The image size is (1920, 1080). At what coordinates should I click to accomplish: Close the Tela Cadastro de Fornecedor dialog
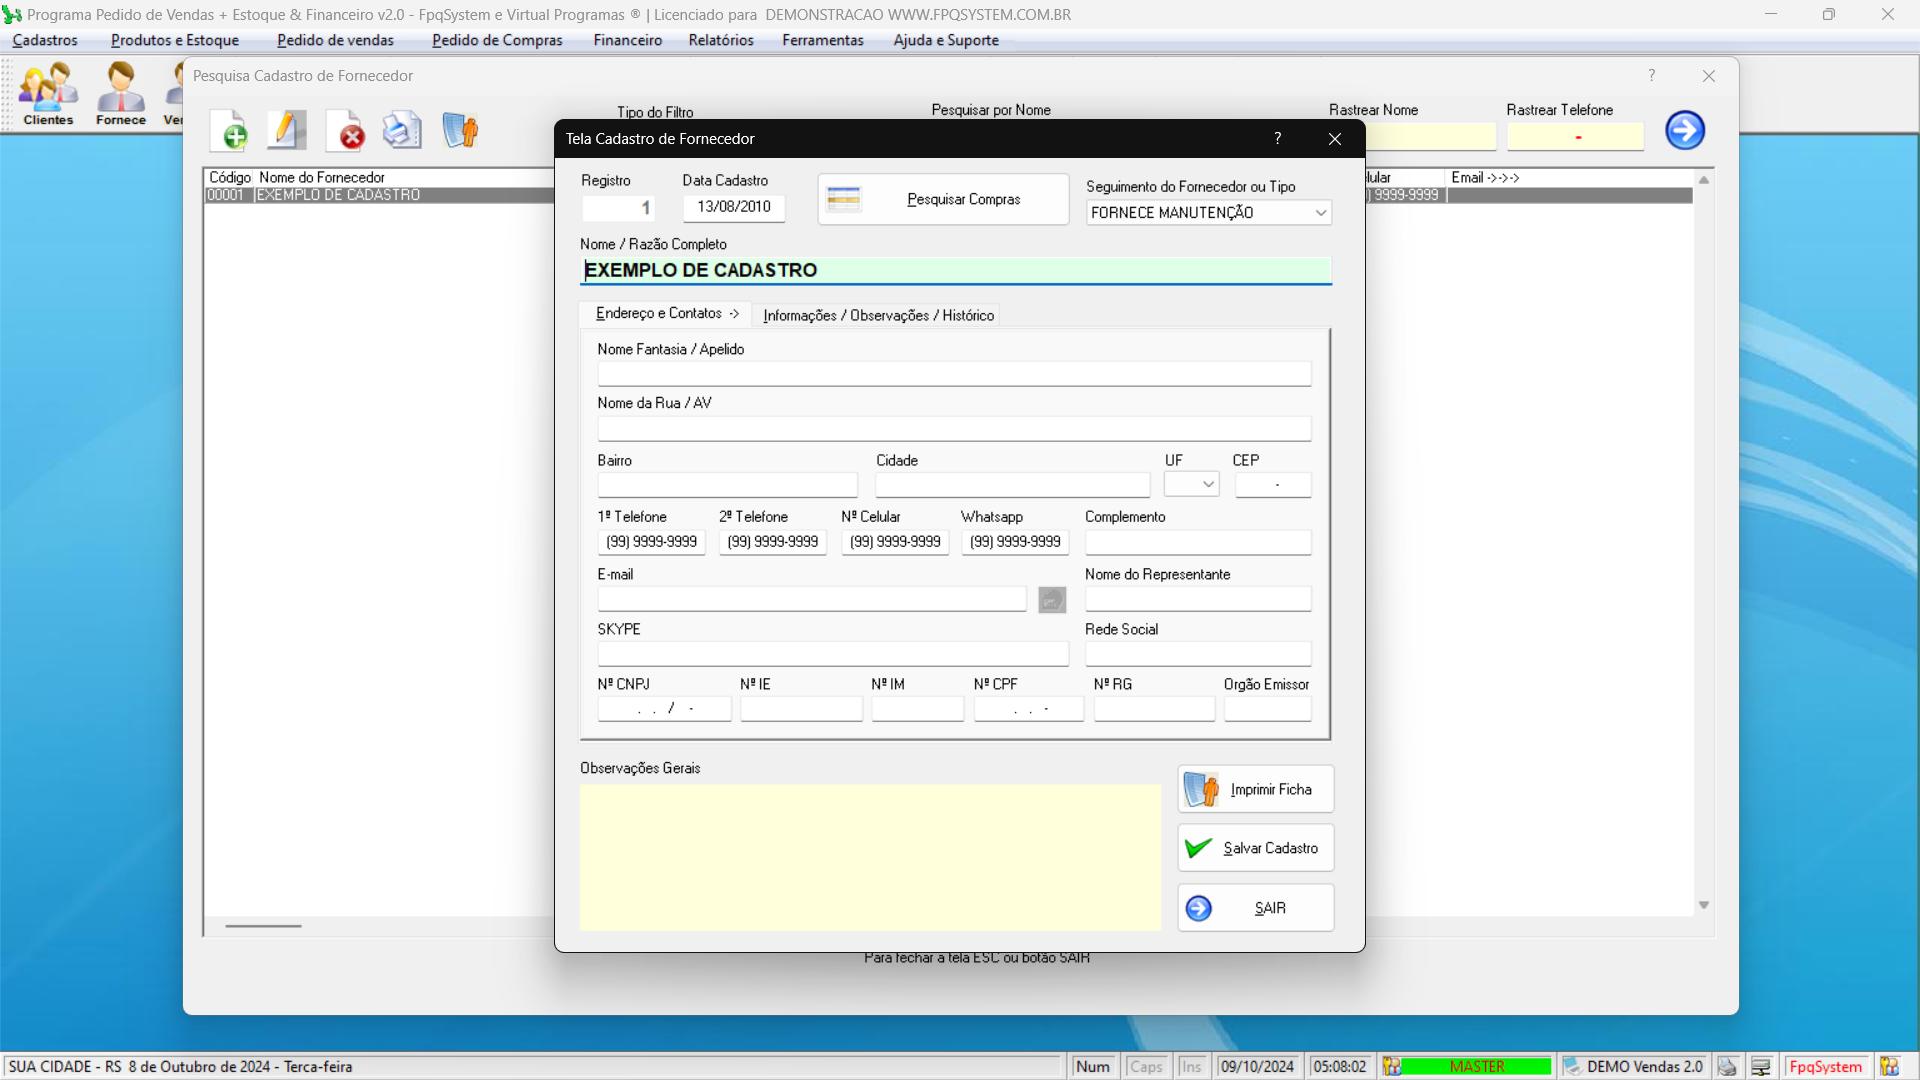tap(1335, 139)
